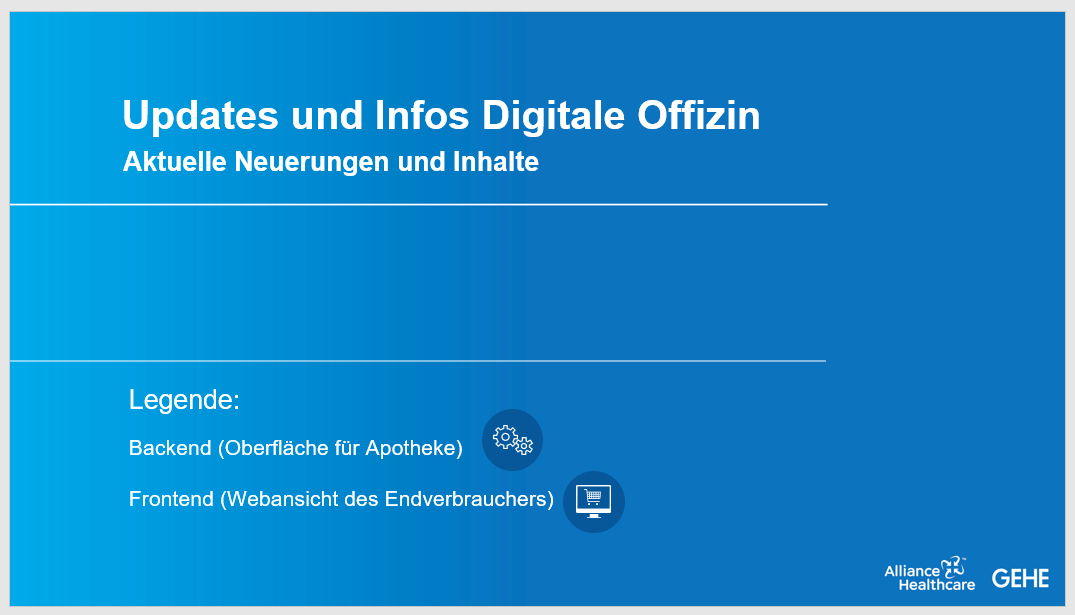Select subtitle 'Aktuelle Neuerungen und Inhalte'
Screen dimensions: 1075x615
[x=330, y=162]
